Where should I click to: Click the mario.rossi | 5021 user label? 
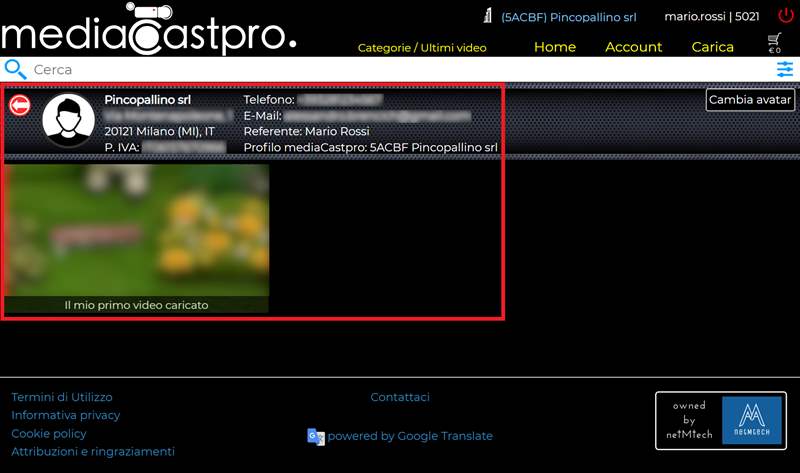712,16
